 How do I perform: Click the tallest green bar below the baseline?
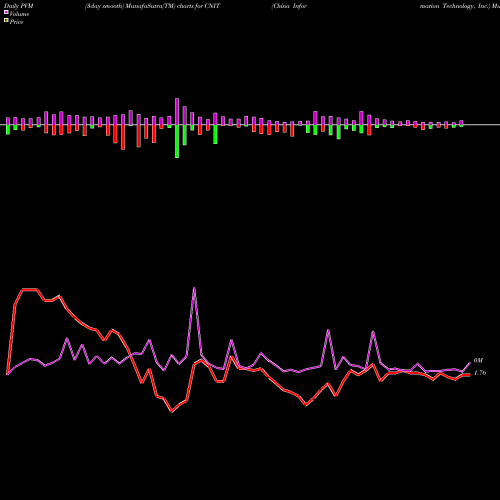pyautogui.click(x=177, y=141)
